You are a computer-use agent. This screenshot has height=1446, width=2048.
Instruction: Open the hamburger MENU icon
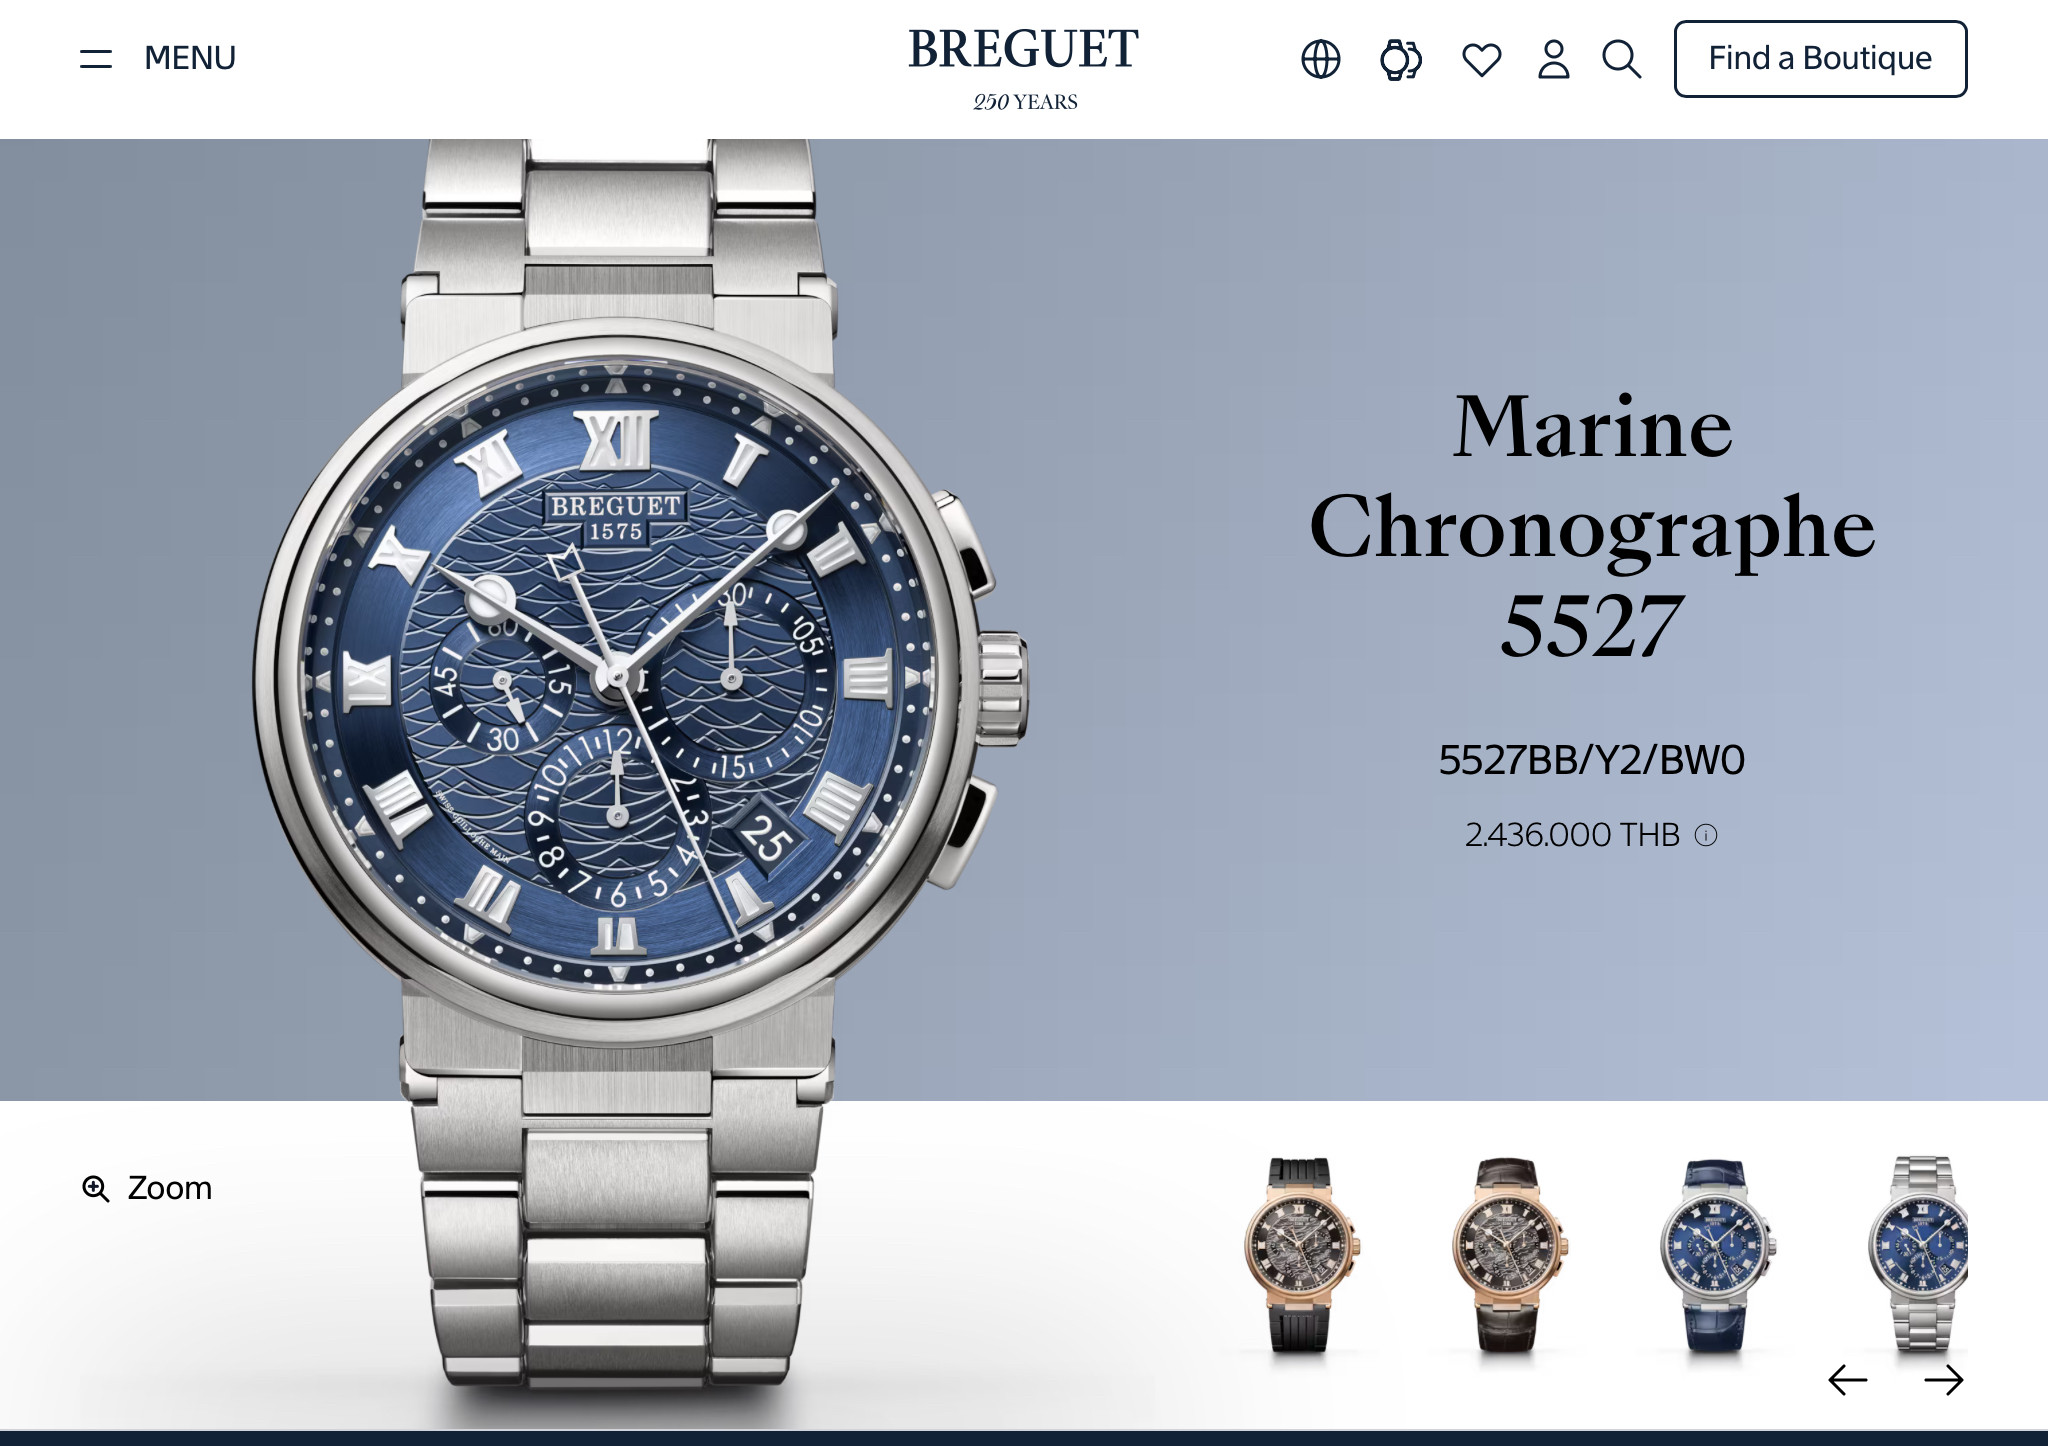pos(96,59)
